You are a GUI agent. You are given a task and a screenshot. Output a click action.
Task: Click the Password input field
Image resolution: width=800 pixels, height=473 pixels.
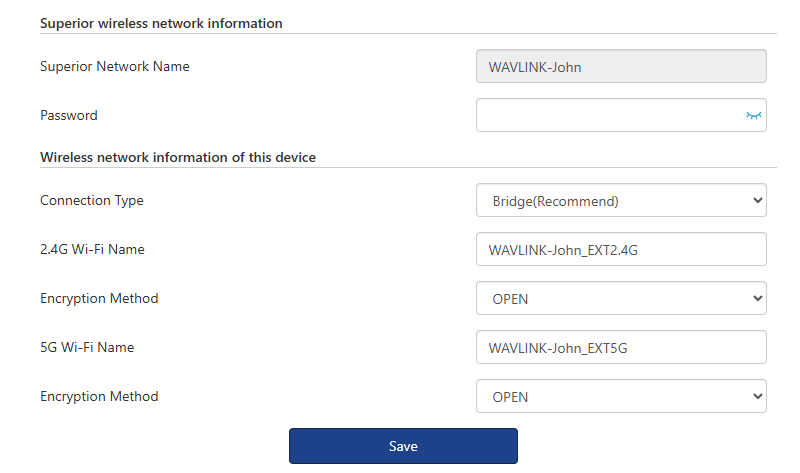tap(608, 116)
